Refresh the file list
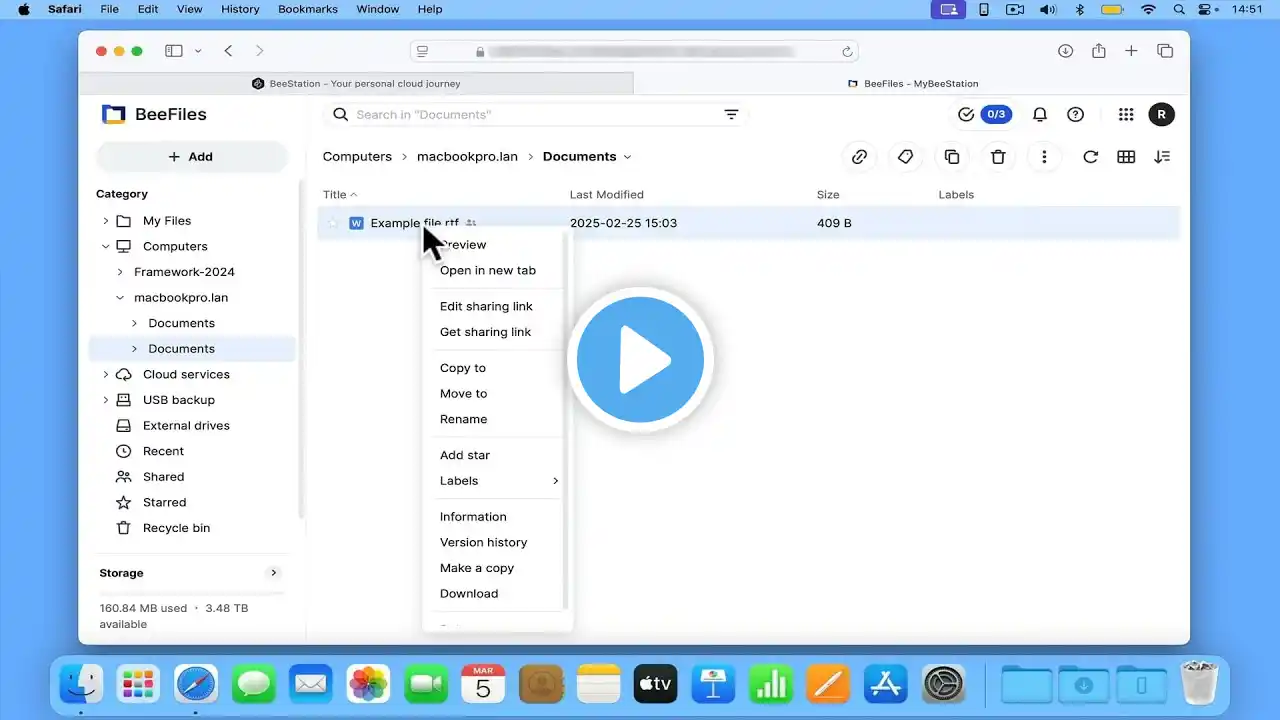This screenshot has width=1280, height=720. pos(1091,157)
